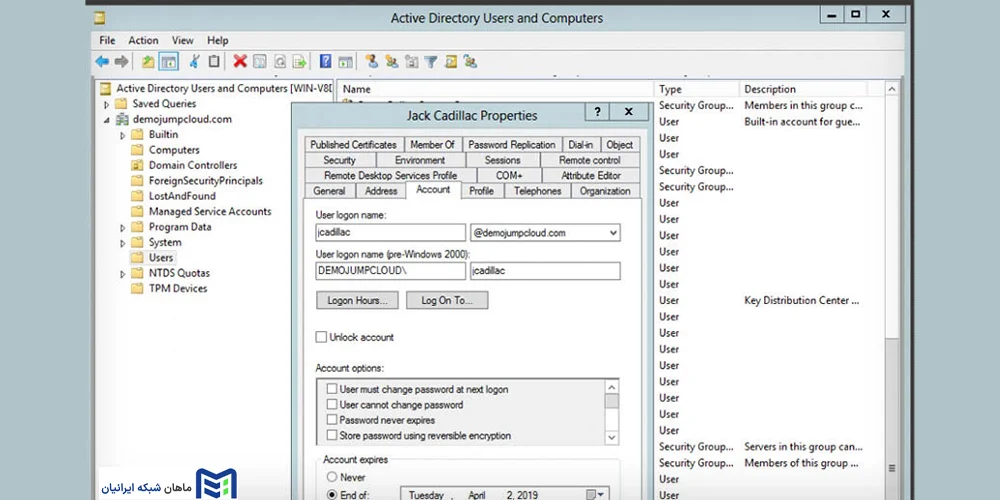Switch to the Attribute Editor tab
Viewport: 1000px width, 500px height.
[x=591, y=175]
